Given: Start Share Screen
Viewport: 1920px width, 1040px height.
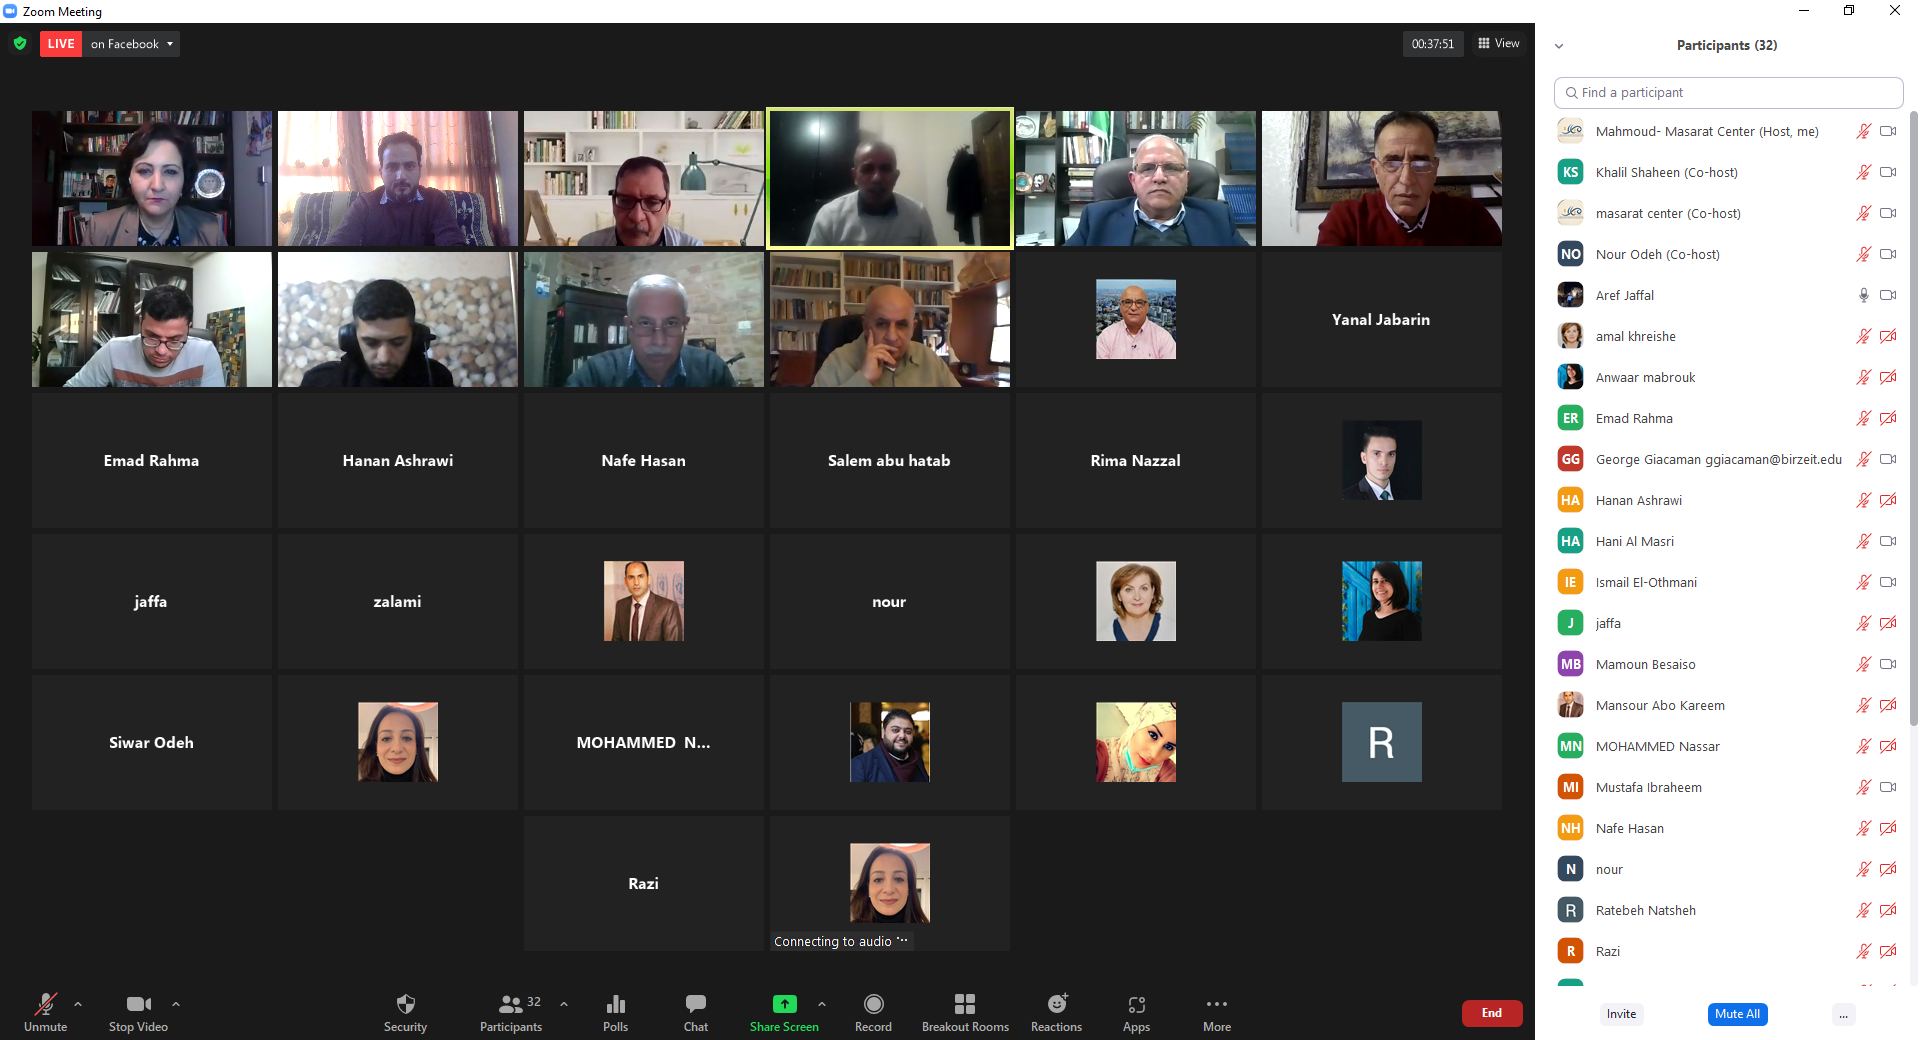Looking at the screenshot, I should pyautogui.click(x=784, y=1012).
